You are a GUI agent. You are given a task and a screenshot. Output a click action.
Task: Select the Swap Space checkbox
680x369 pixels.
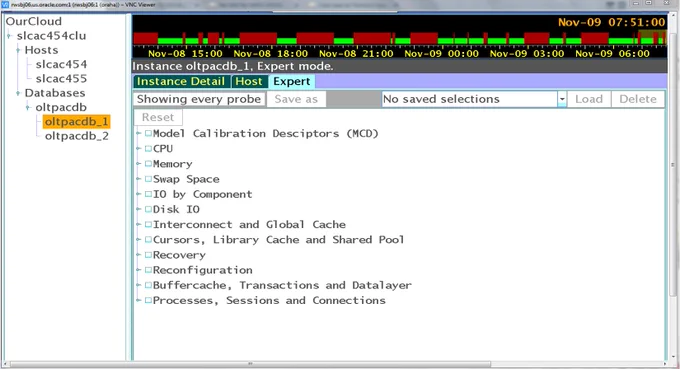tap(148, 179)
